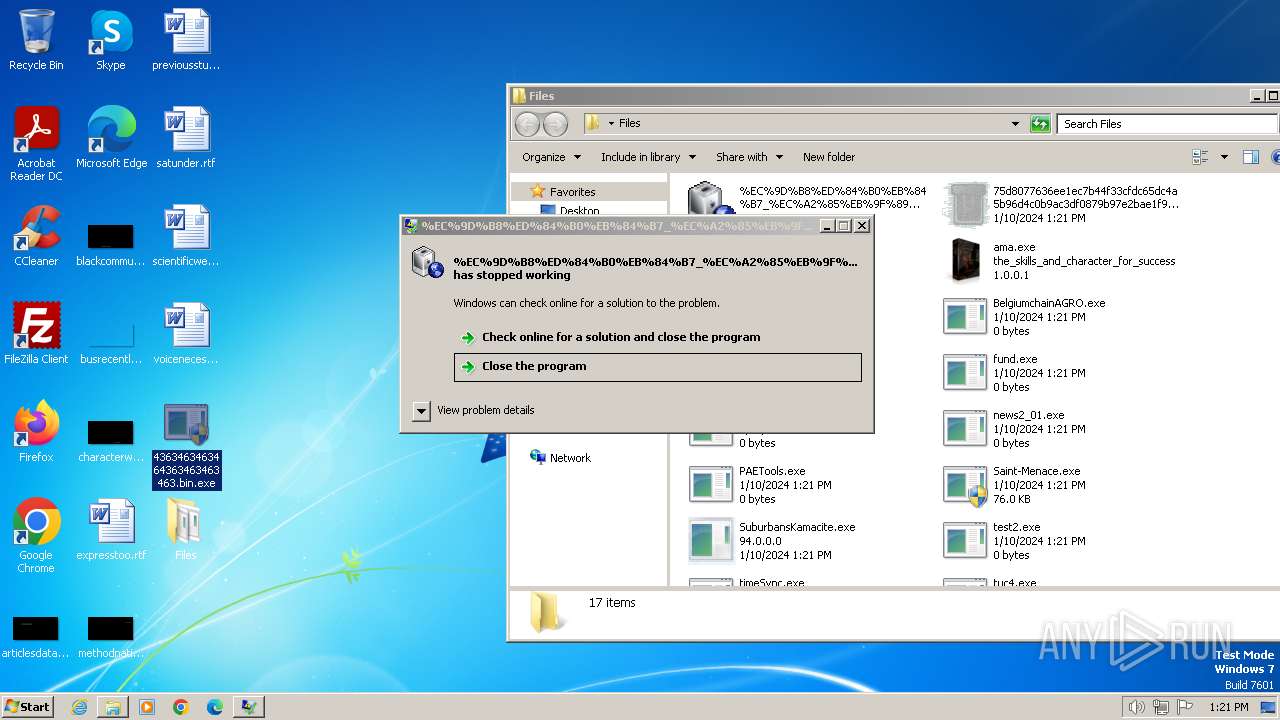Click the taskbar clock 1:21 PM
The width and height of the screenshot is (1280, 720).
tap(1228, 707)
